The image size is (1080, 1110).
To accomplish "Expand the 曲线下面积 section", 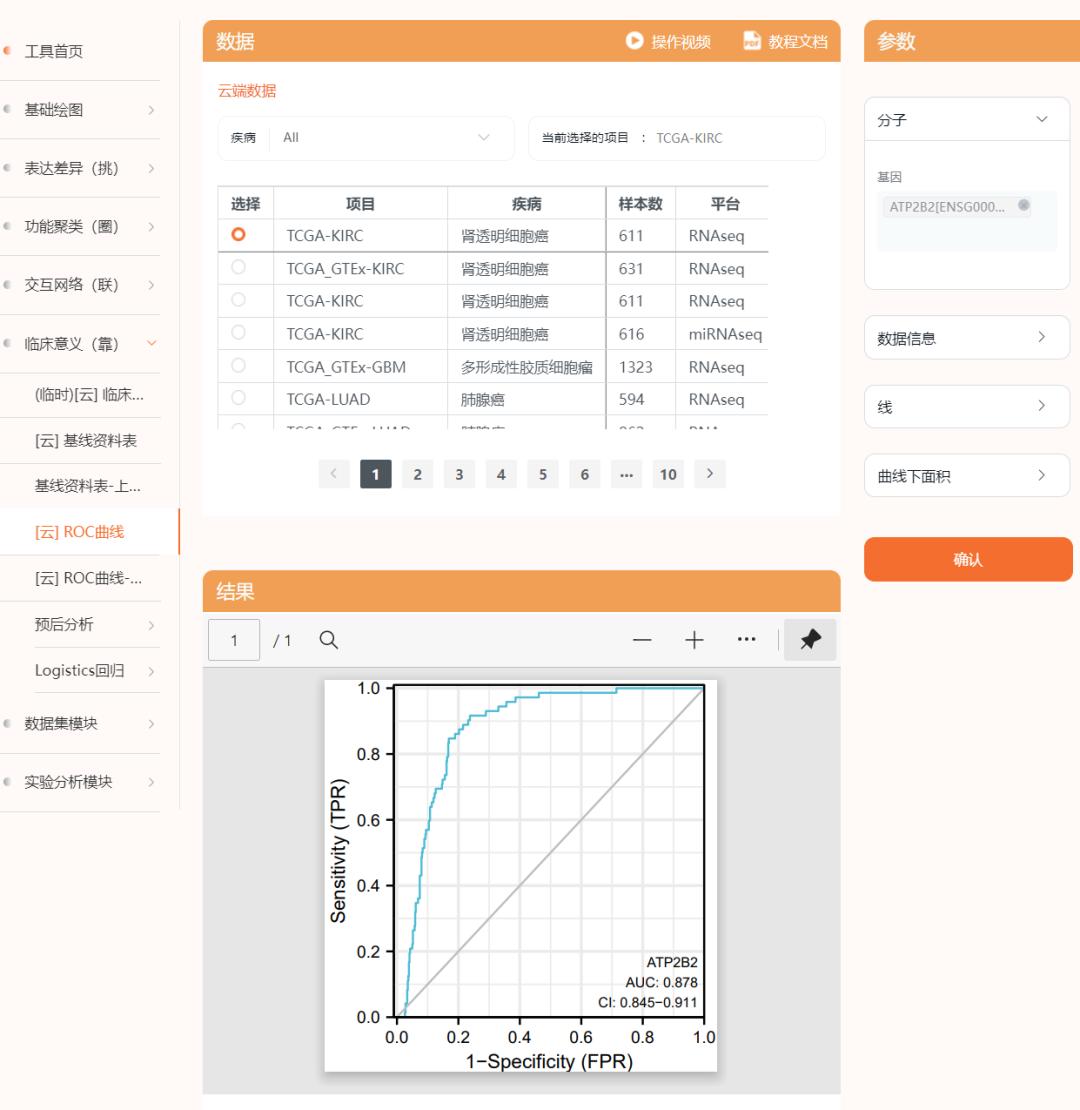I will click(967, 475).
